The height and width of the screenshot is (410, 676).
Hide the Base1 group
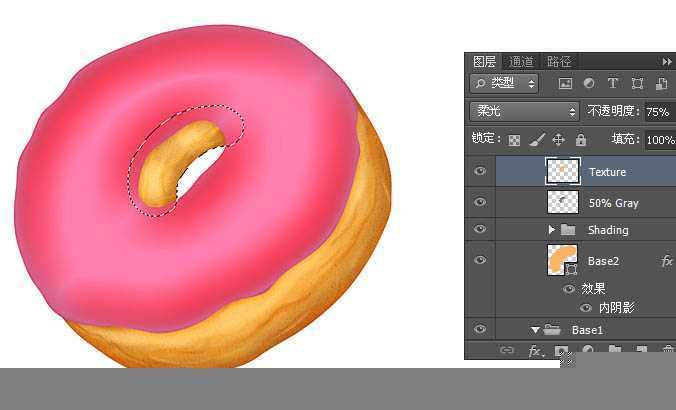pyautogui.click(x=480, y=329)
